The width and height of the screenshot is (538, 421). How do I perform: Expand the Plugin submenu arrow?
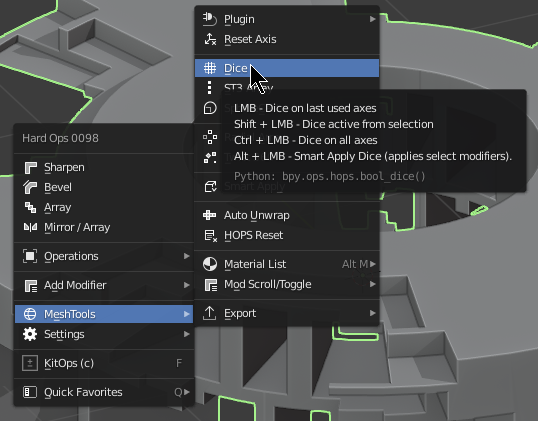[x=373, y=19]
